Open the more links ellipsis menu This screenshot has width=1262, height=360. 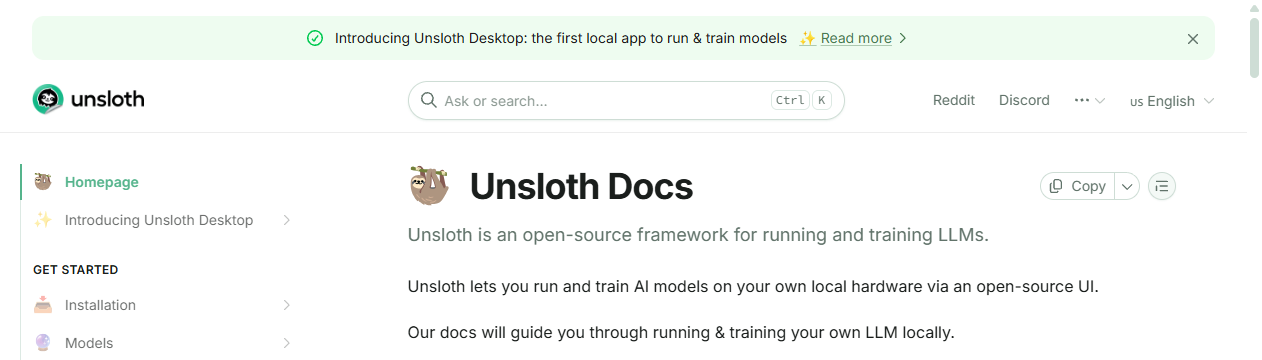pyautogui.click(x=1089, y=100)
